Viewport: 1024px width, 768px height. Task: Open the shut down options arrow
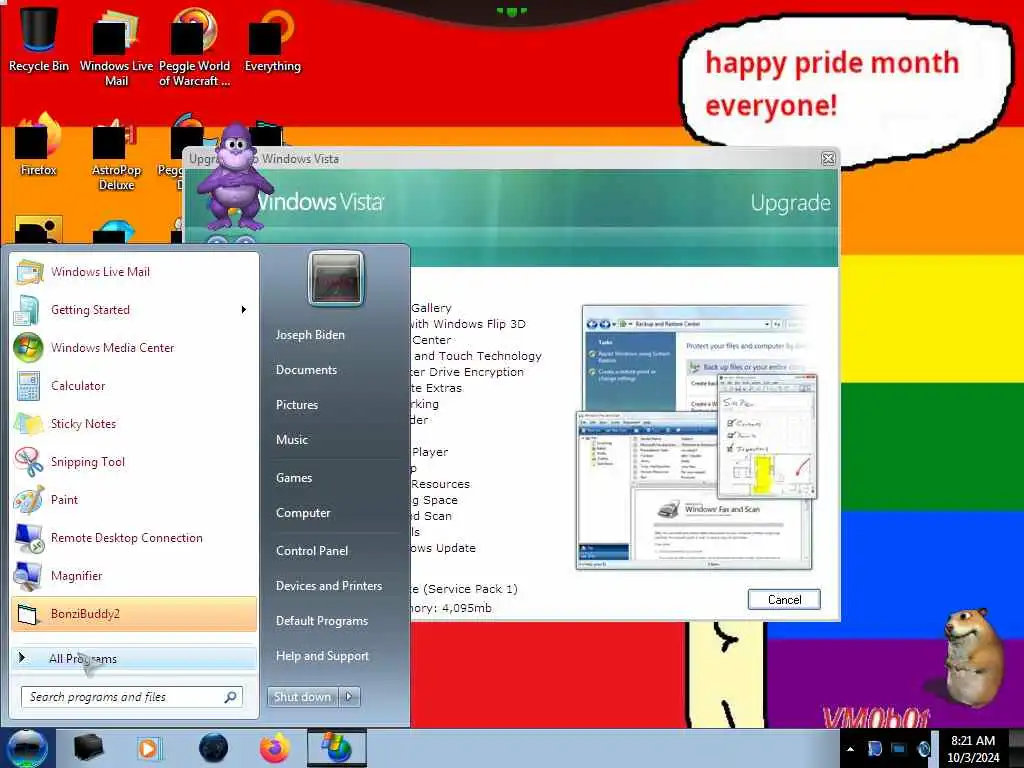pyautogui.click(x=349, y=697)
